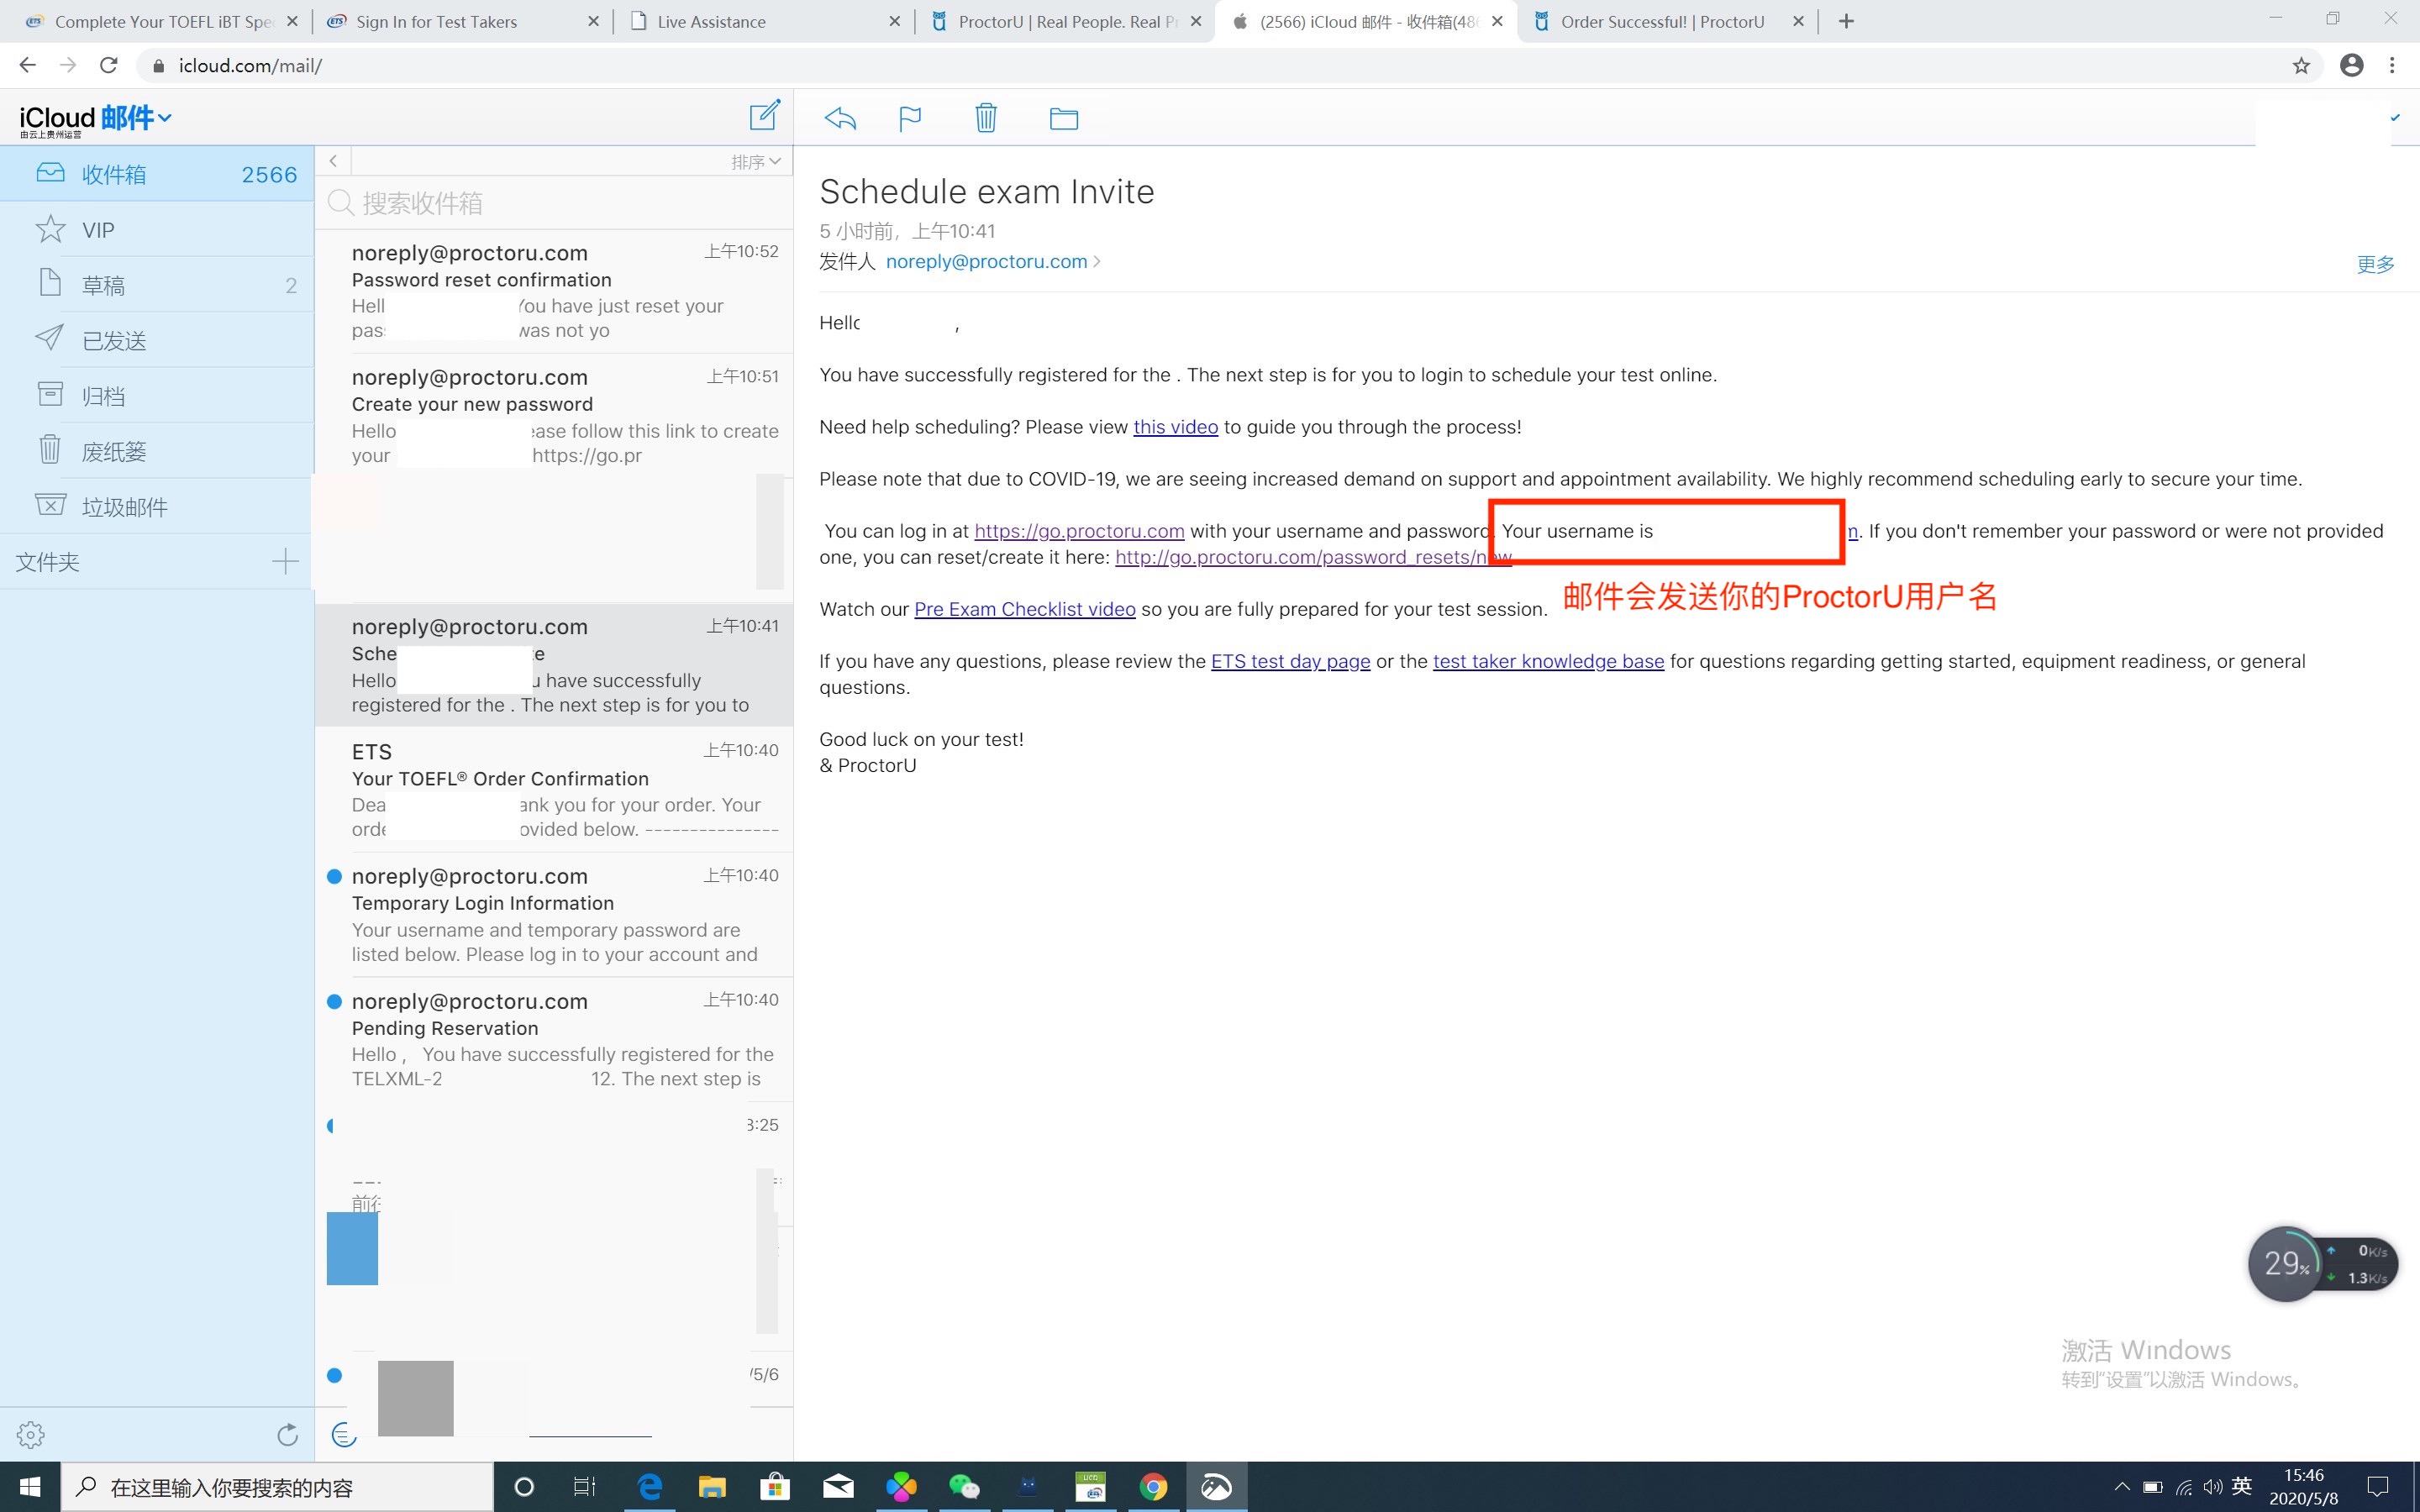This screenshot has height=1512, width=2420.
Task: Open the https://go.proctoru.com link
Action: (1079, 531)
